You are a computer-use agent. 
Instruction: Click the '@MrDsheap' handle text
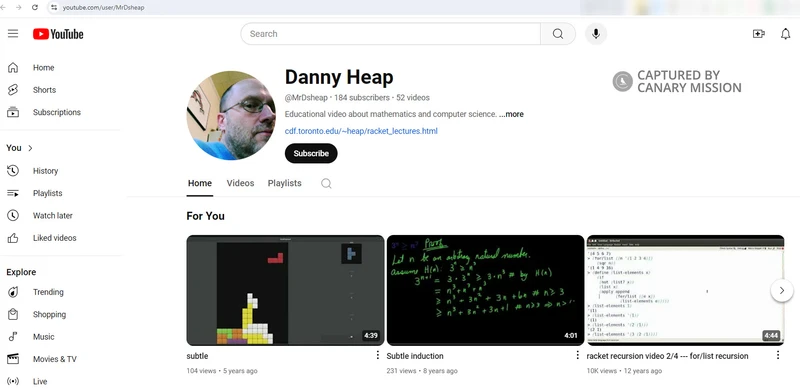[x=306, y=98]
